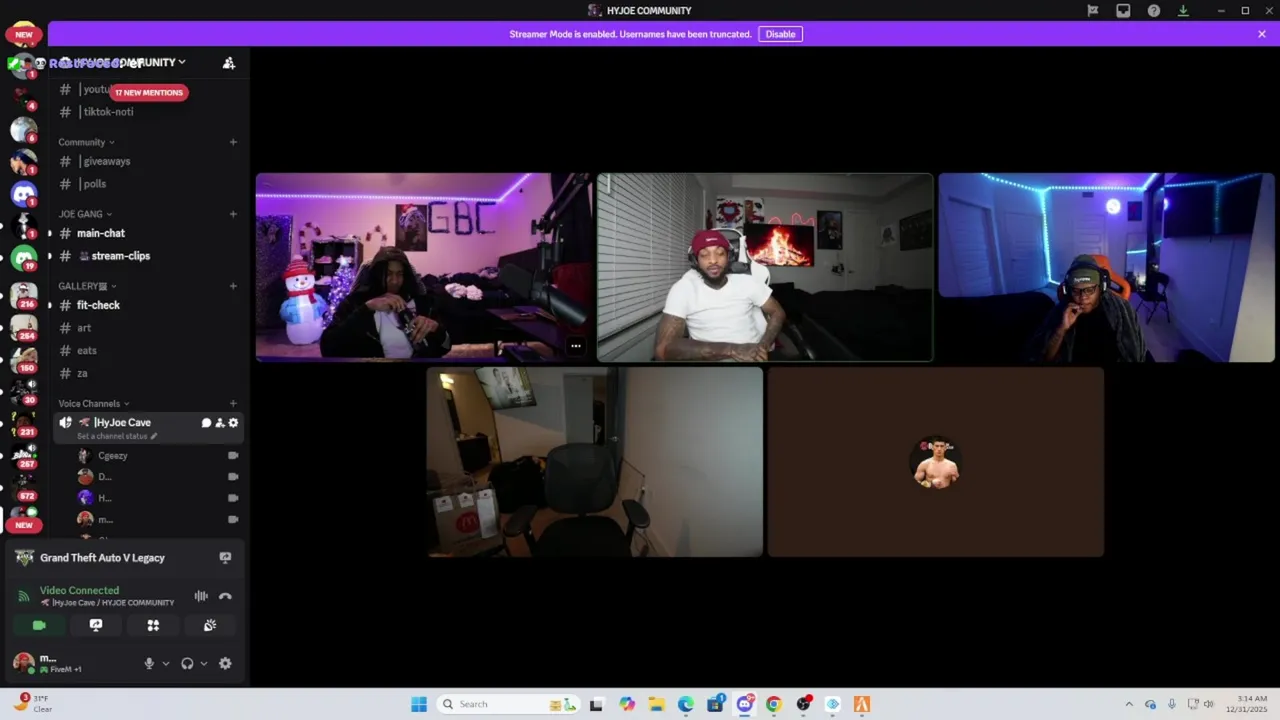Open the Windows Start menu
1280x720 pixels.
point(419,704)
